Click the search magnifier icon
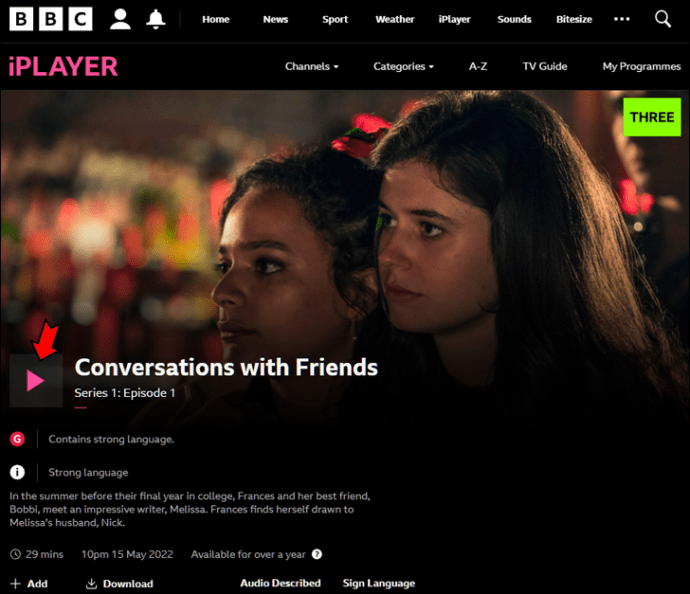The image size is (690, 594). click(663, 19)
